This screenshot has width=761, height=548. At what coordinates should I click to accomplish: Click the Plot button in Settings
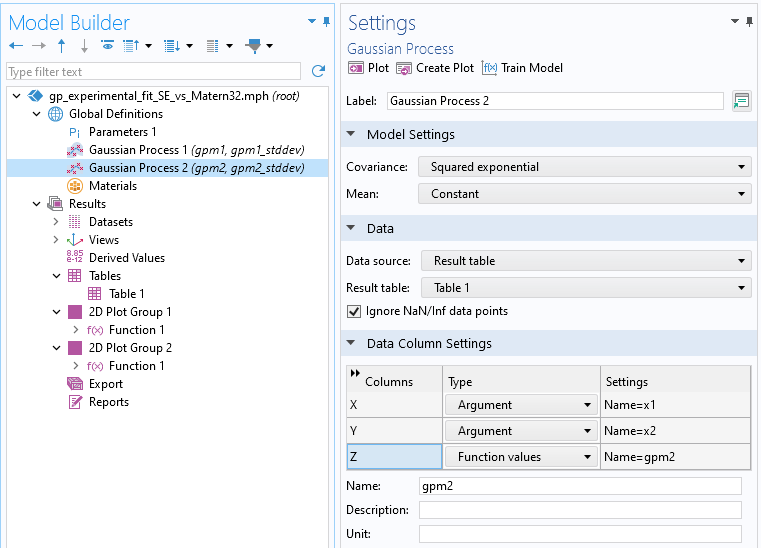pos(368,68)
